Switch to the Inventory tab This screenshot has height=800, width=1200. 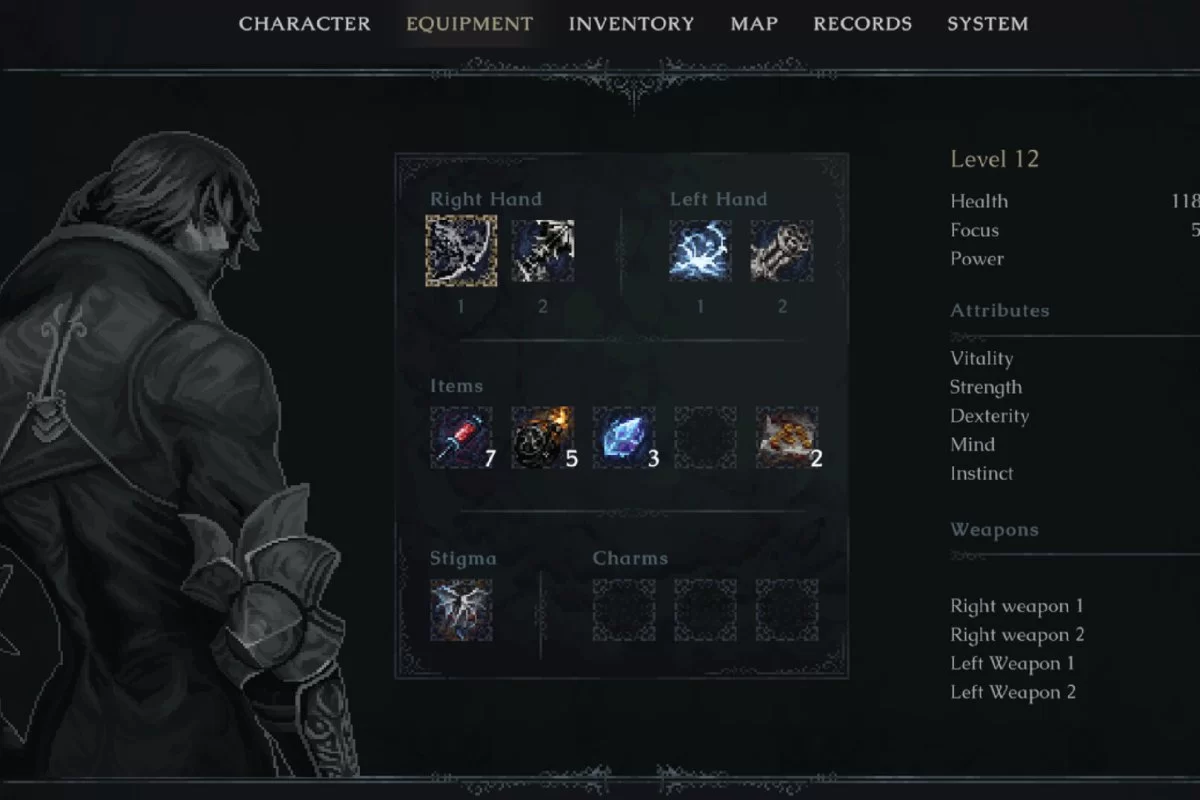(631, 24)
